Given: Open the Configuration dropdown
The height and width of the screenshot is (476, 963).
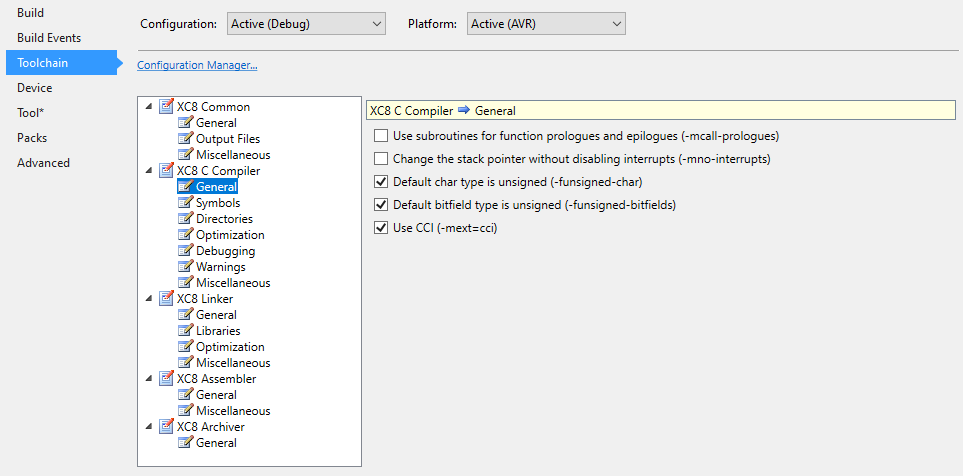Looking at the screenshot, I should (305, 23).
